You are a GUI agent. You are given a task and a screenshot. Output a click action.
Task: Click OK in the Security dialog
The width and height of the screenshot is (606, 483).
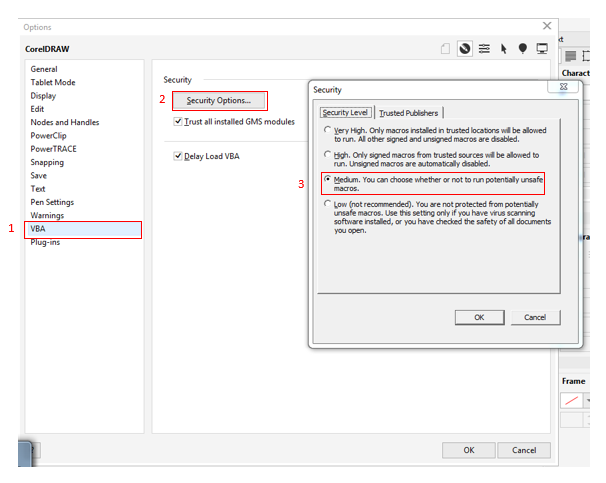click(479, 317)
